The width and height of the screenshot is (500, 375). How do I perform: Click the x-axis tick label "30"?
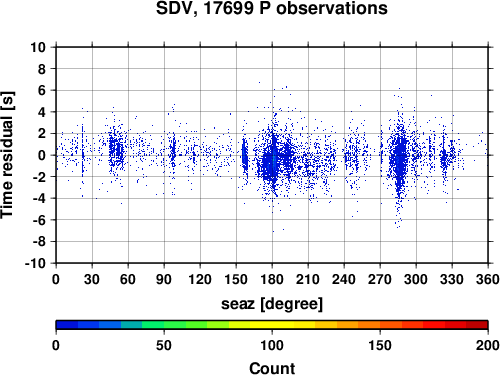click(92, 279)
